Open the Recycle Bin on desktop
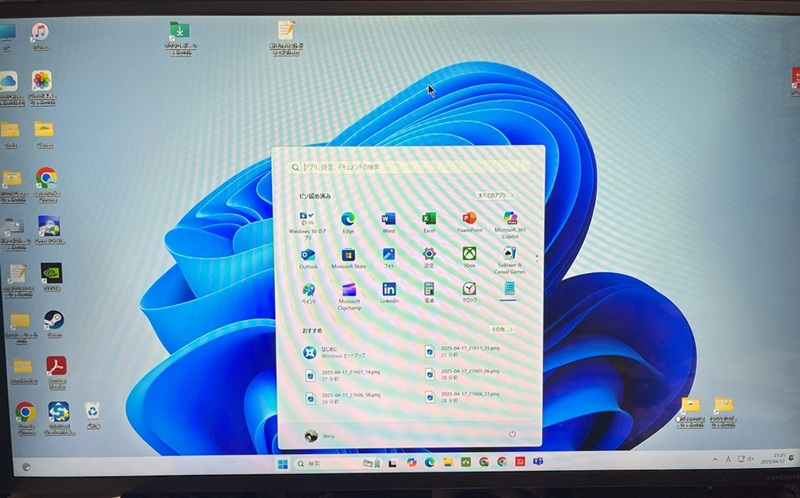 pyautogui.click(x=92, y=411)
